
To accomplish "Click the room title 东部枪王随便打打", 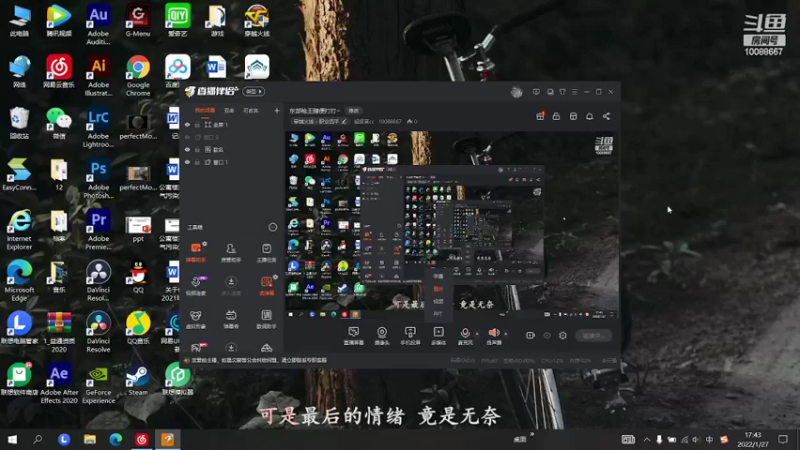I will click(x=314, y=111).
